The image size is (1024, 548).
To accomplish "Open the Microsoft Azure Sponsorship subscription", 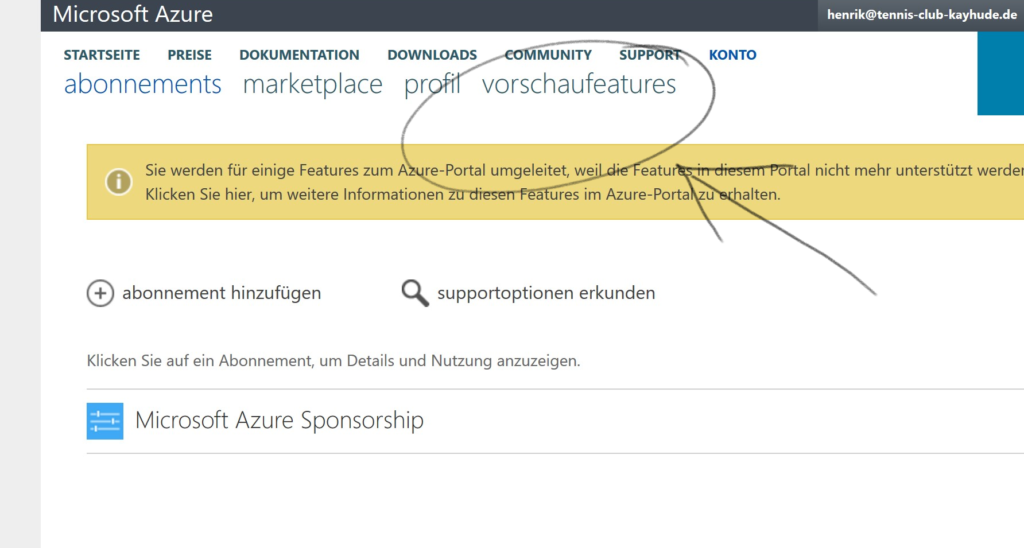I will pyautogui.click(x=279, y=420).
